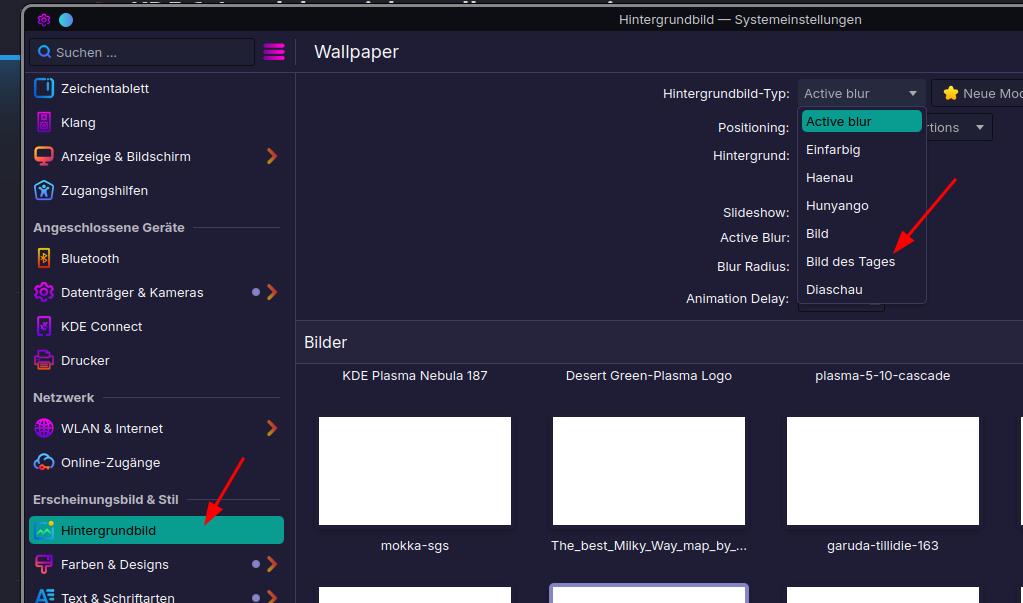Select the mokka-sgs wallpaper thumbnail

[415, 471]
